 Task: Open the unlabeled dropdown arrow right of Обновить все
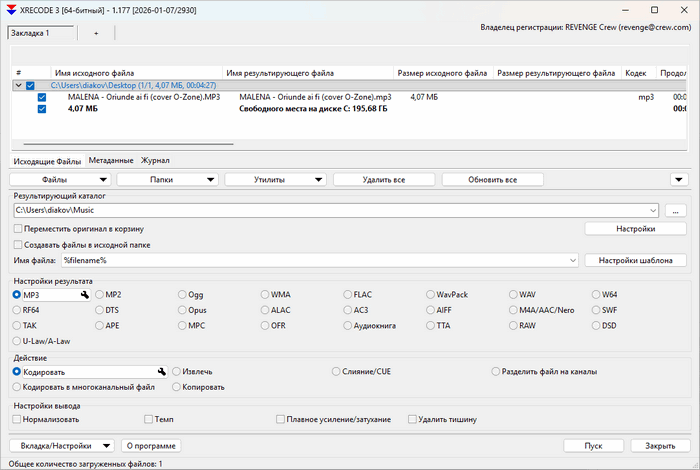[680, 180]
